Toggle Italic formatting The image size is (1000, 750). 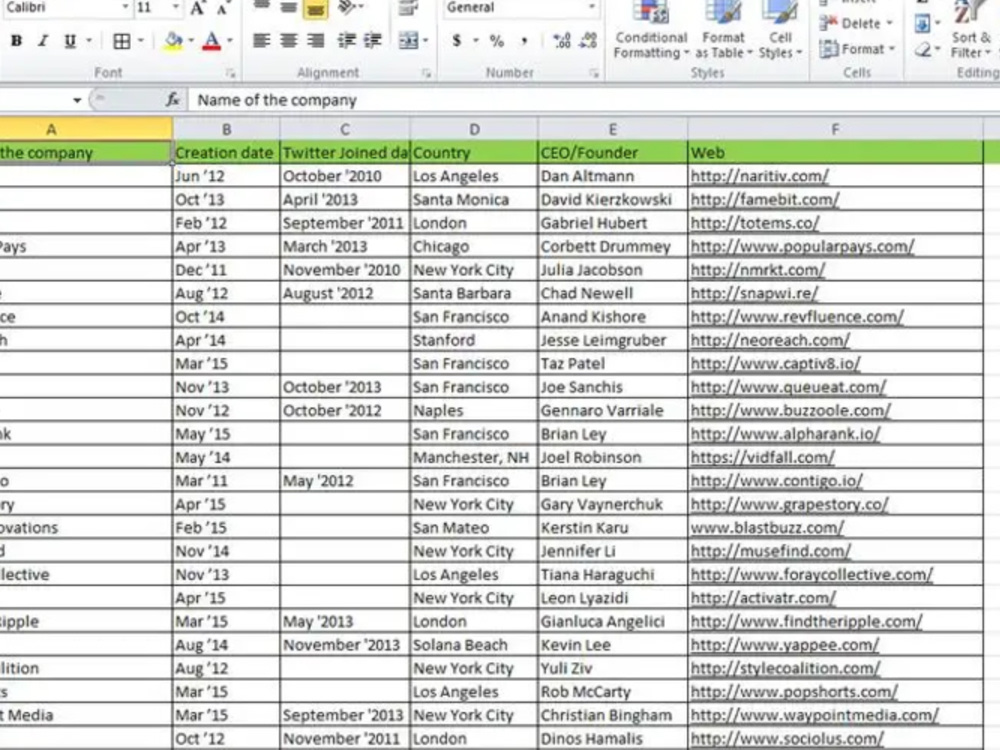43,41
